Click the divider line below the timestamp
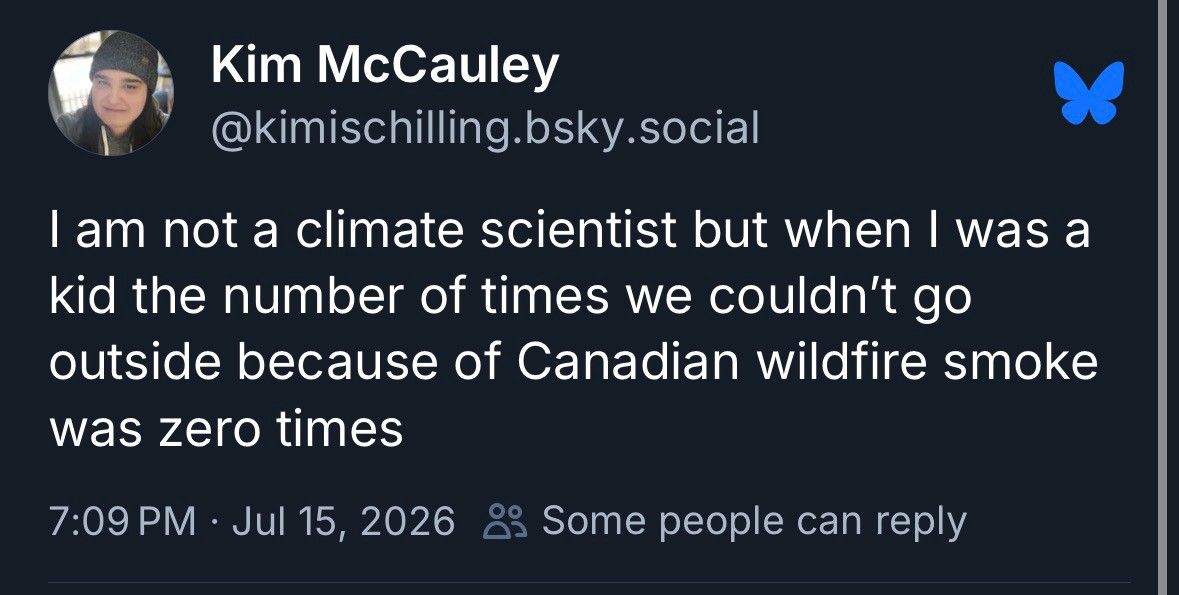Viewport: 1179px width, 595px height. pyautogui.click(x=590, y=581)
